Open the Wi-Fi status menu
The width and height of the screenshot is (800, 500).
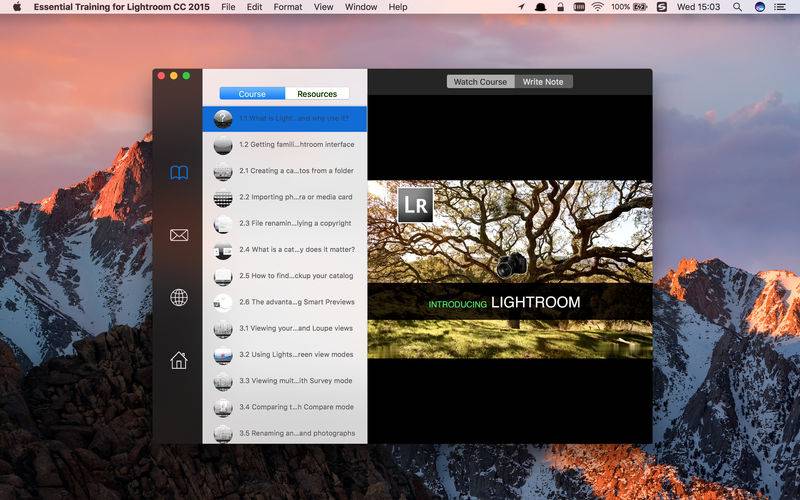[597, 7]
